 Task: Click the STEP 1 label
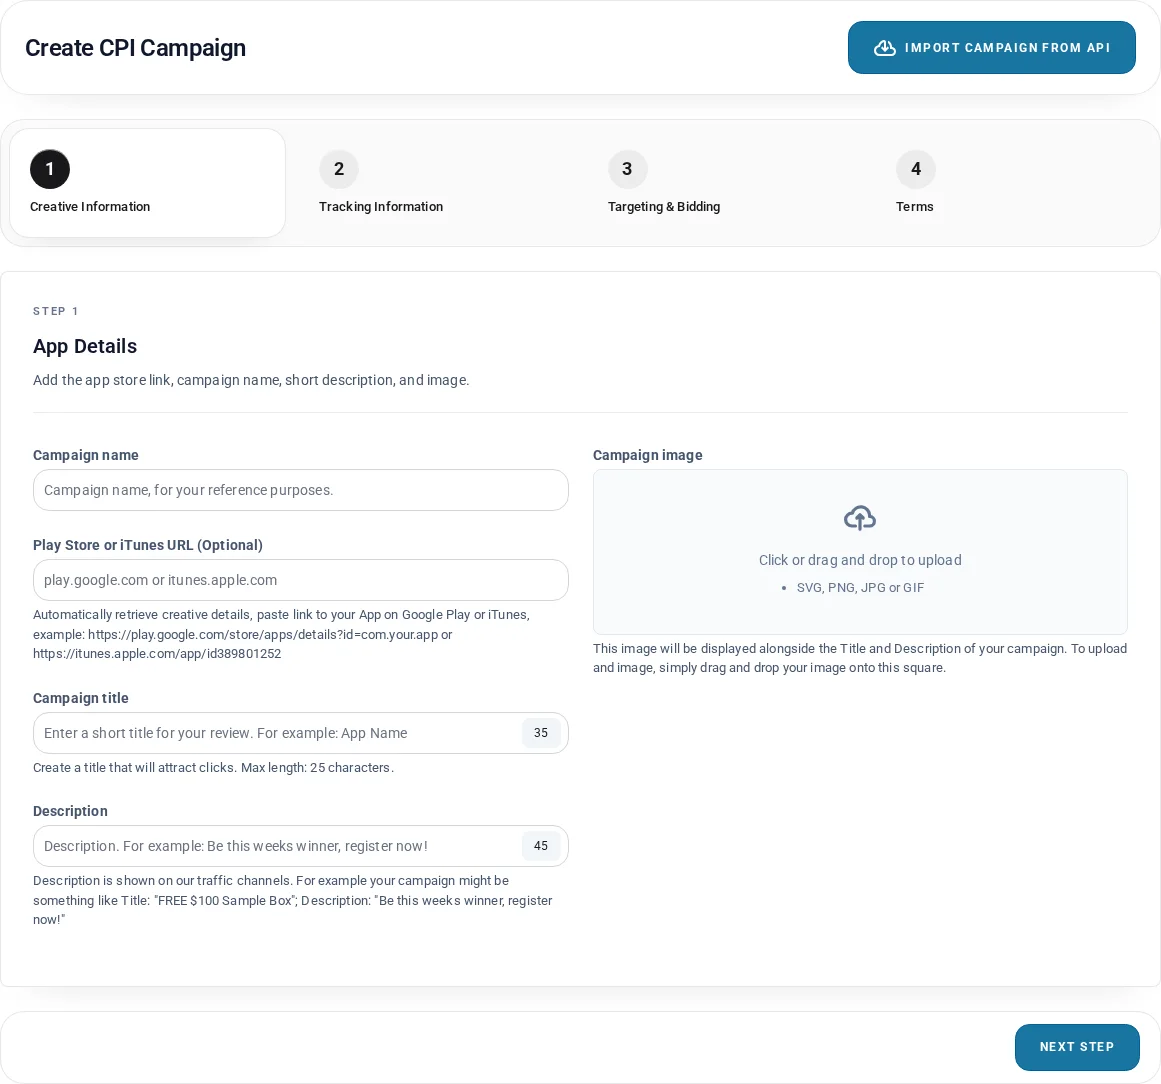click(x=56, y=311)
